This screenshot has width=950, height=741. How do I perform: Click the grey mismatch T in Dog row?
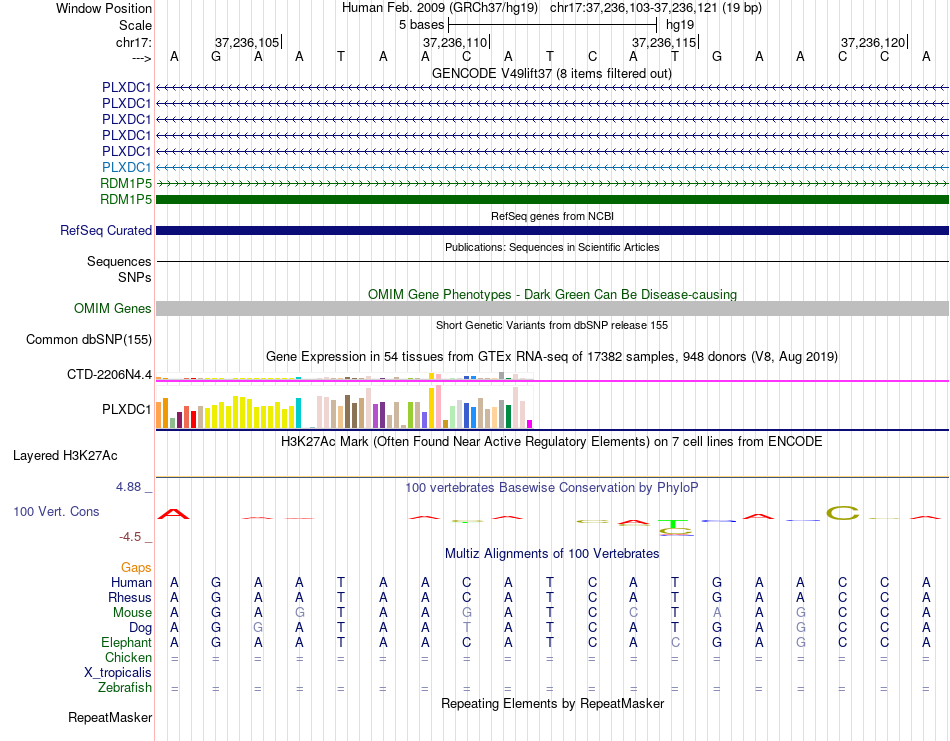(x=466, y=628)
